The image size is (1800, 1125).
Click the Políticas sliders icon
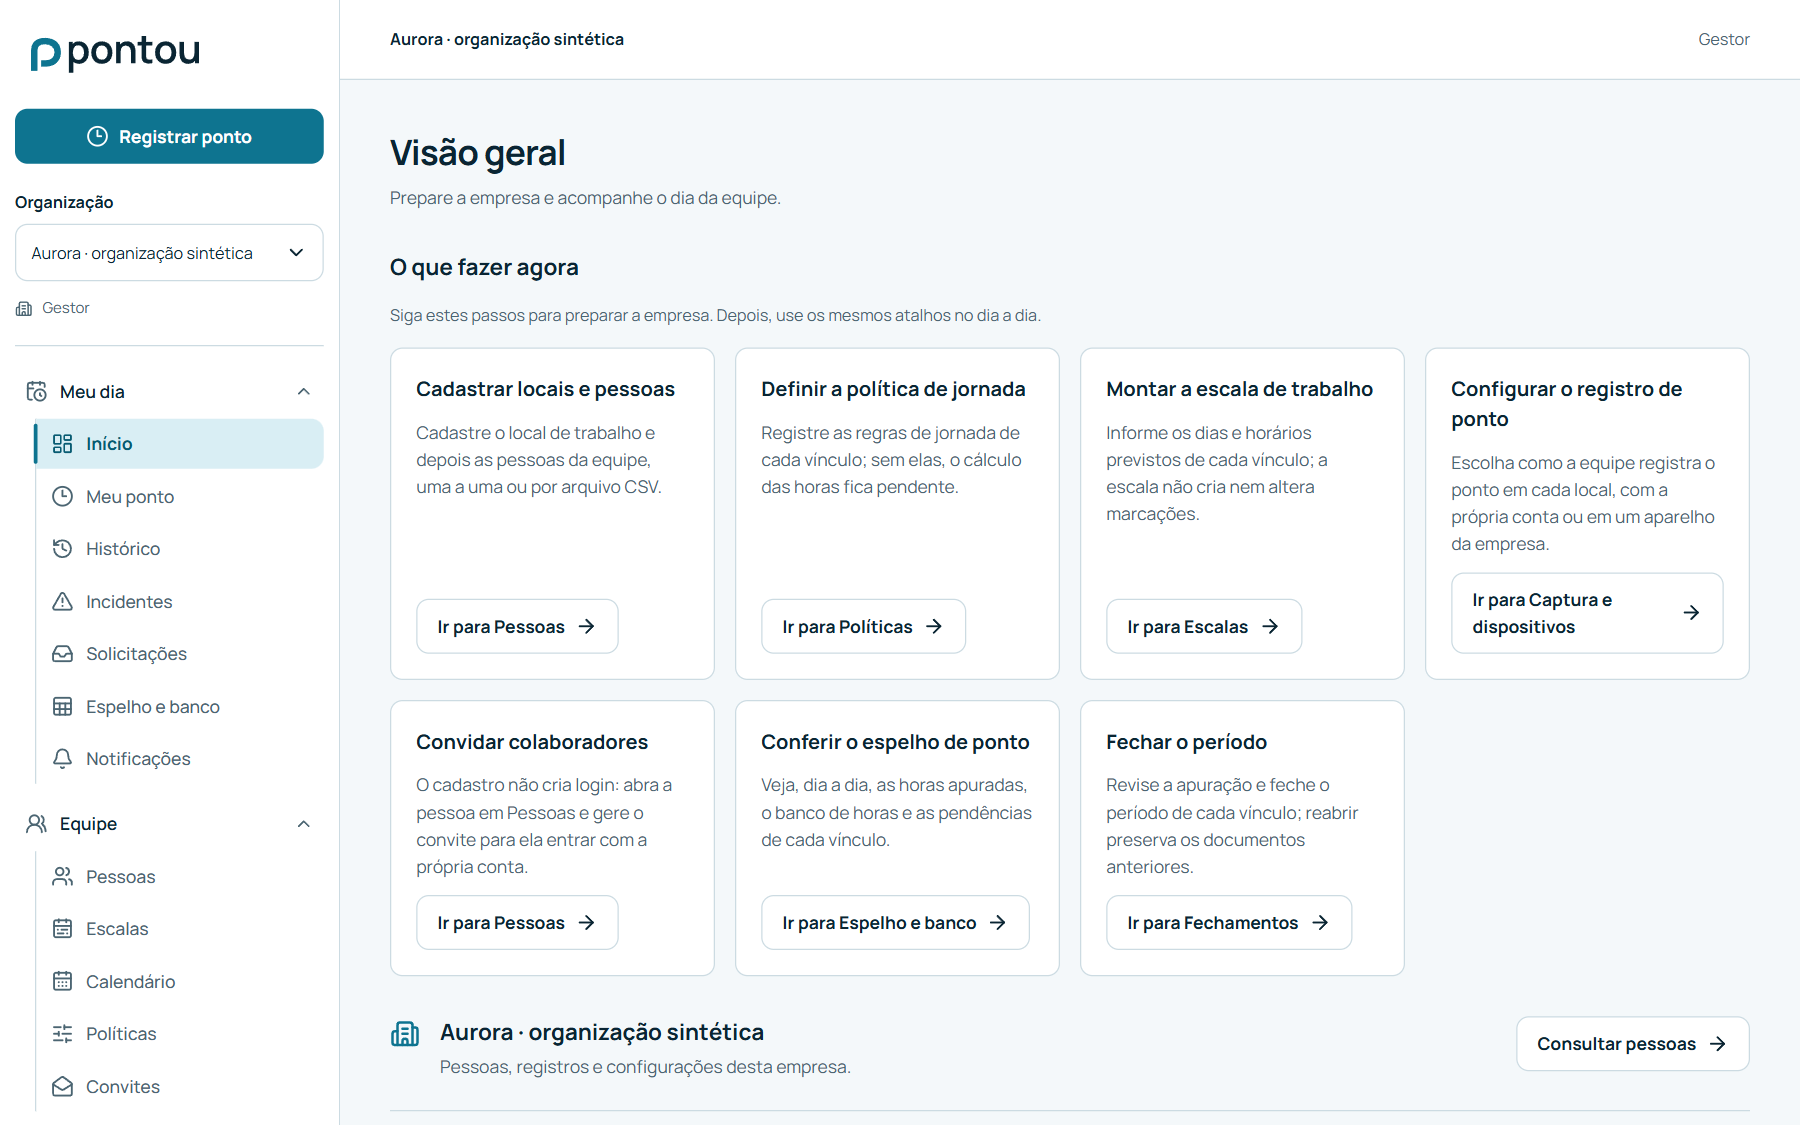pos(62,1034)
